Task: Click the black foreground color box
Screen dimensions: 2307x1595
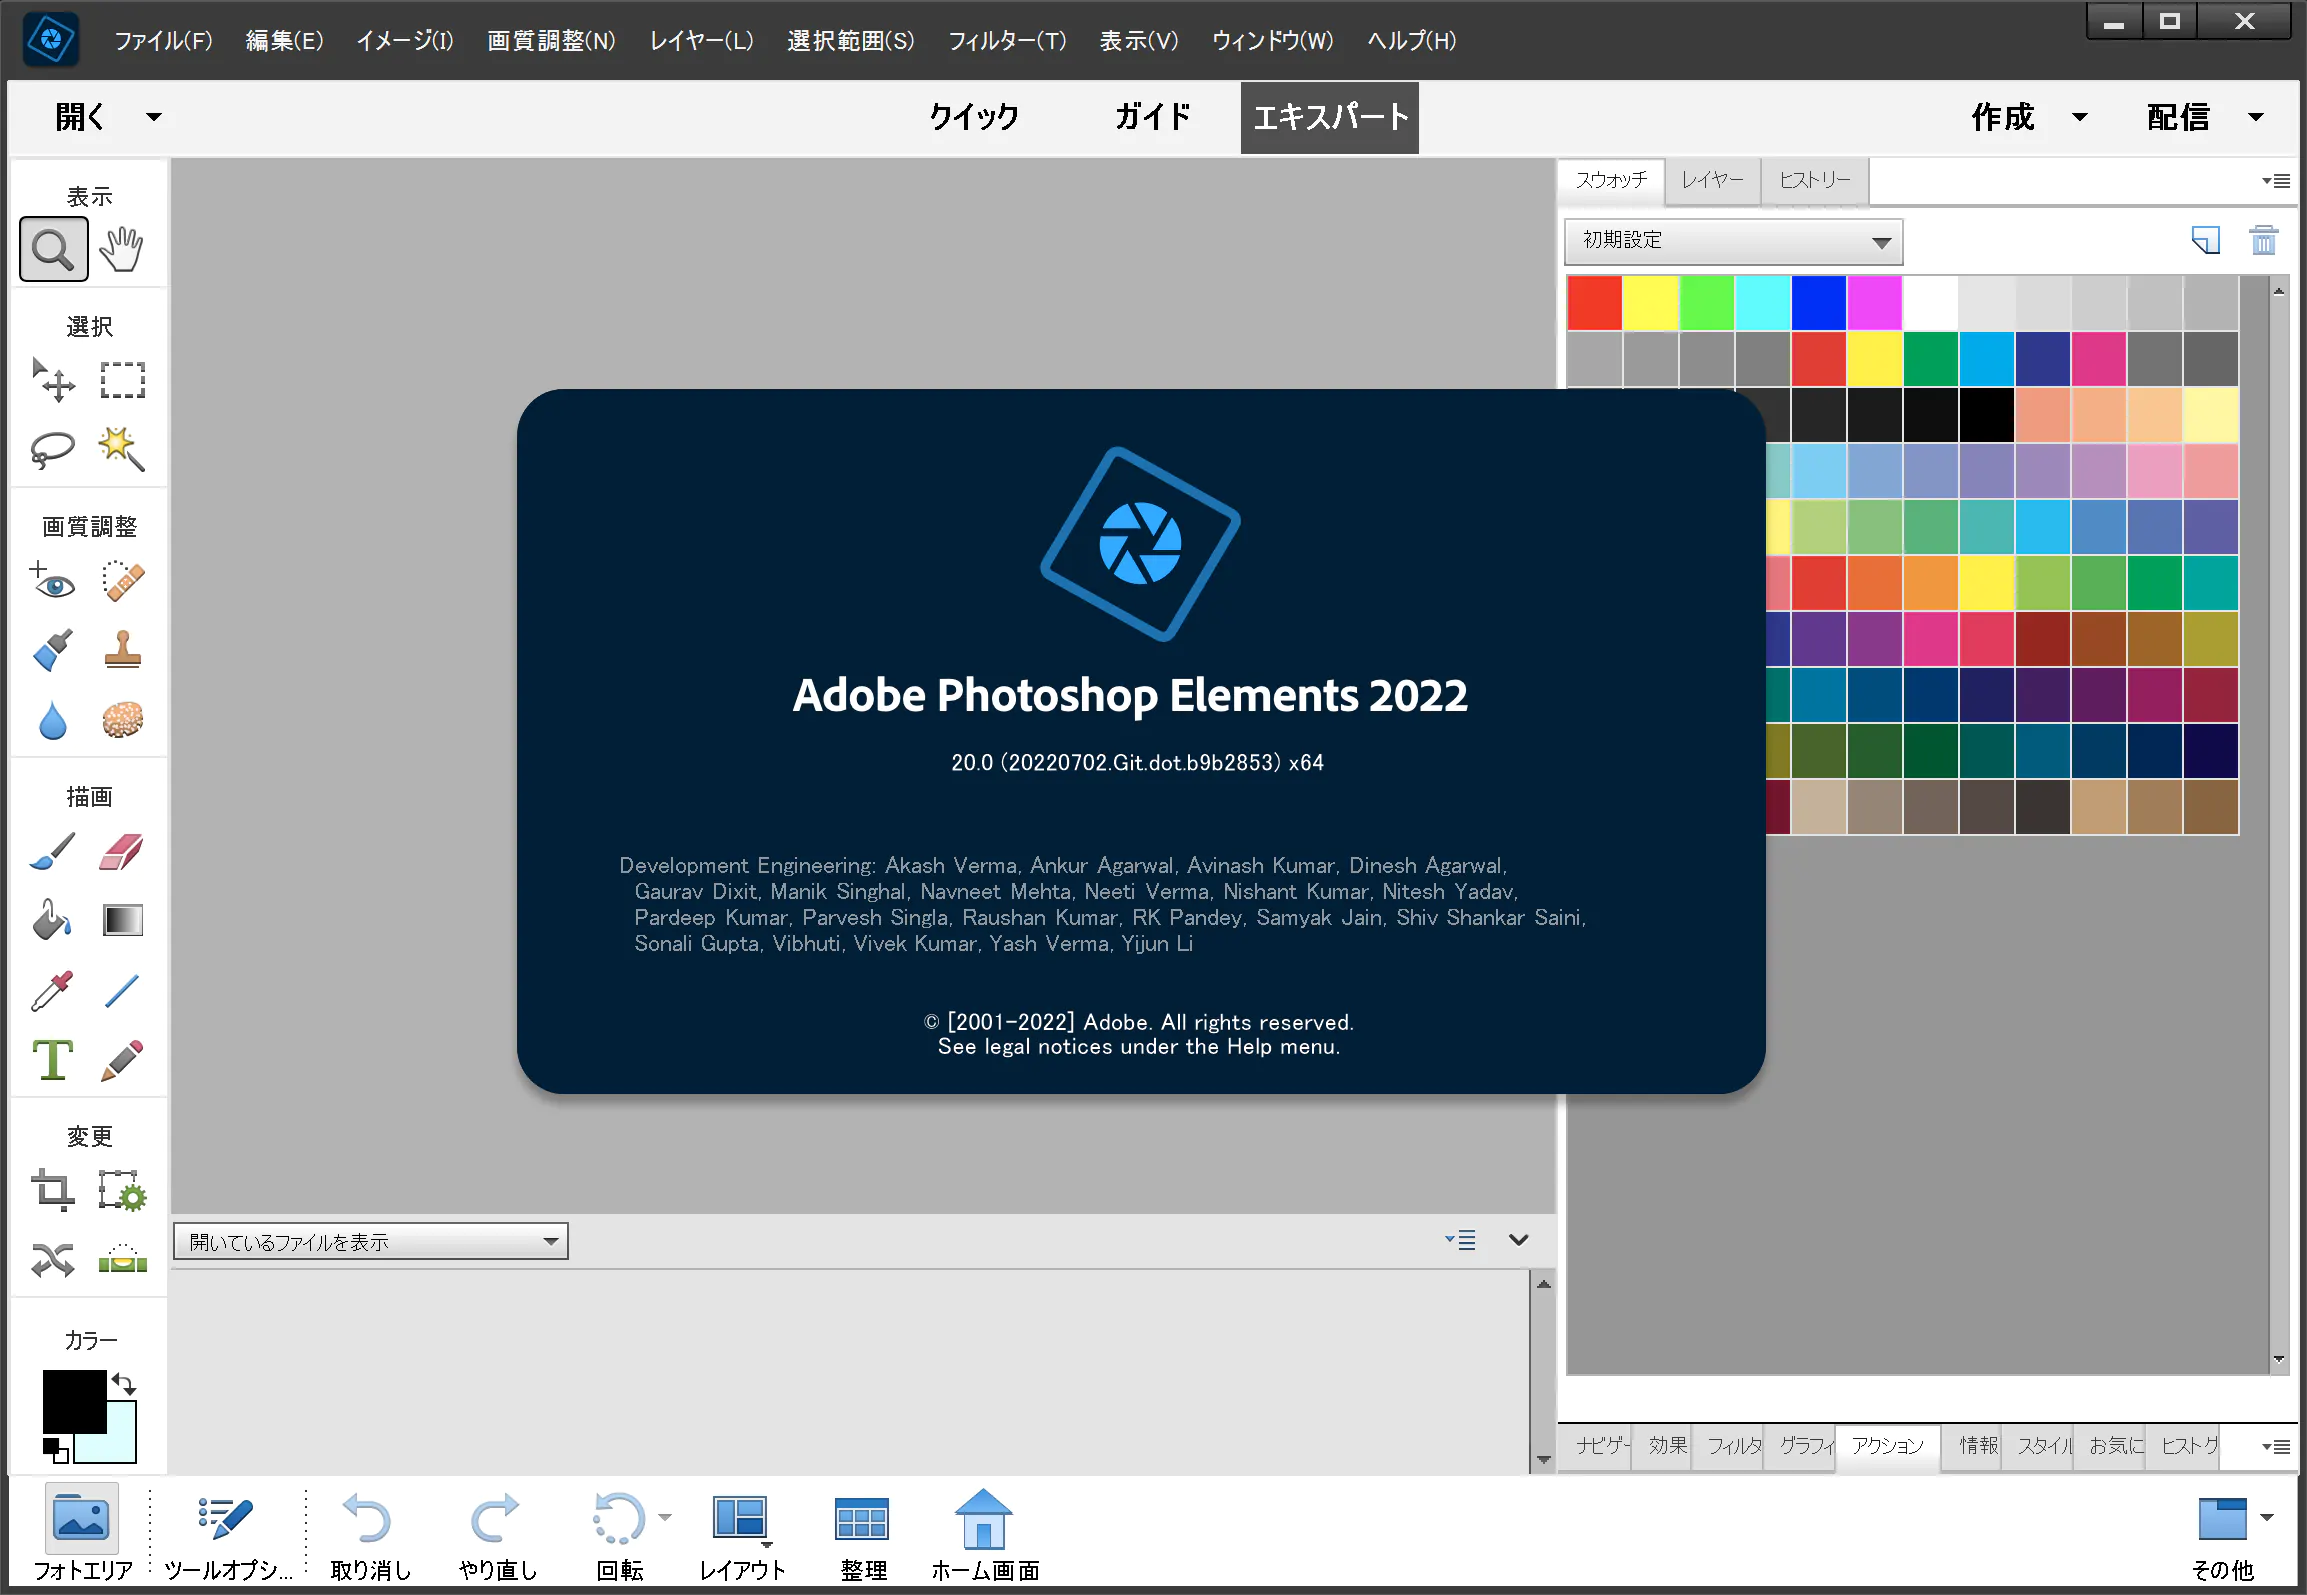Action: click(x=75, y=1402)
